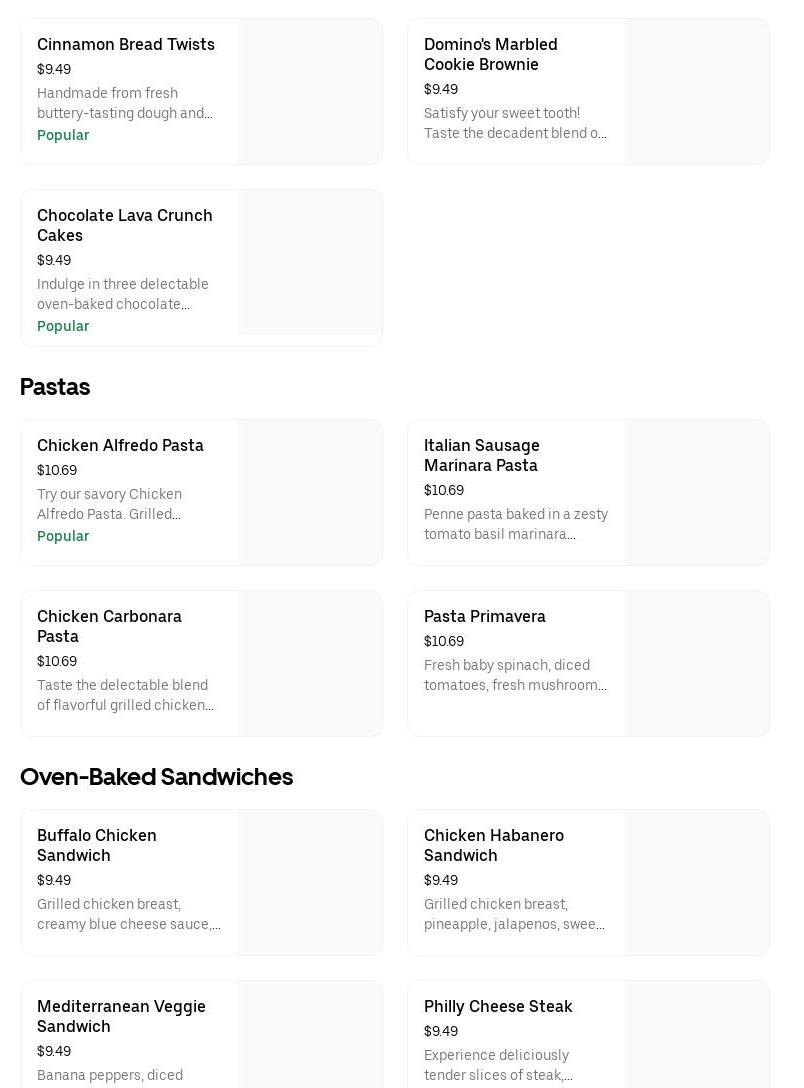Viewport: 804px width, 1088px height.
Task: Pick the Buffalo Chicken Sandwich title
Action: pyautogui.click(x=97, y=845)
